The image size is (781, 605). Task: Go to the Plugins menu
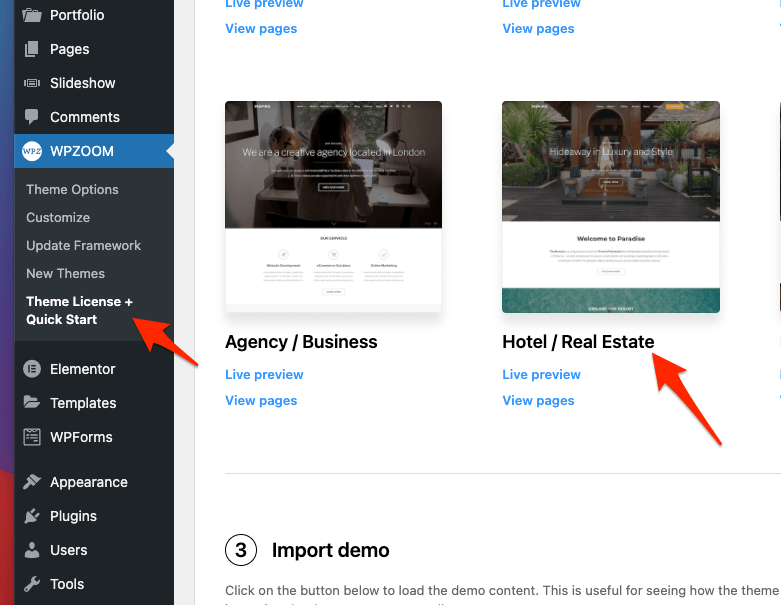pos(94,516)
